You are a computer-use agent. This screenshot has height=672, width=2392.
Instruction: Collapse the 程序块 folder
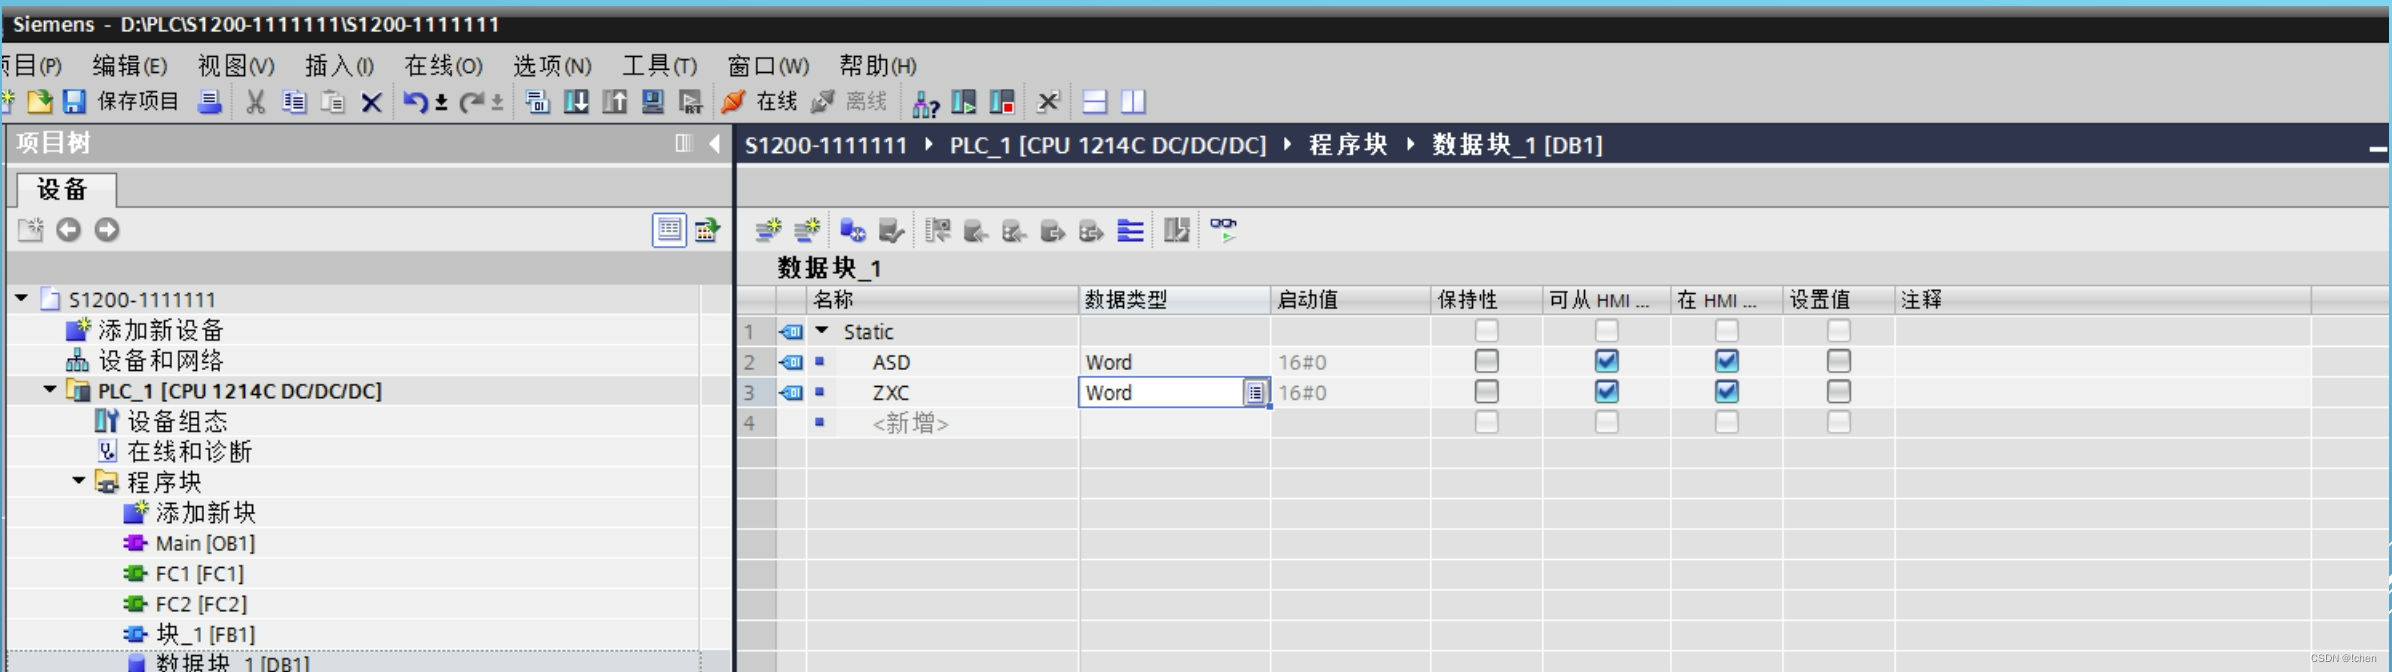pyautogui.click(x=78, y=480)
